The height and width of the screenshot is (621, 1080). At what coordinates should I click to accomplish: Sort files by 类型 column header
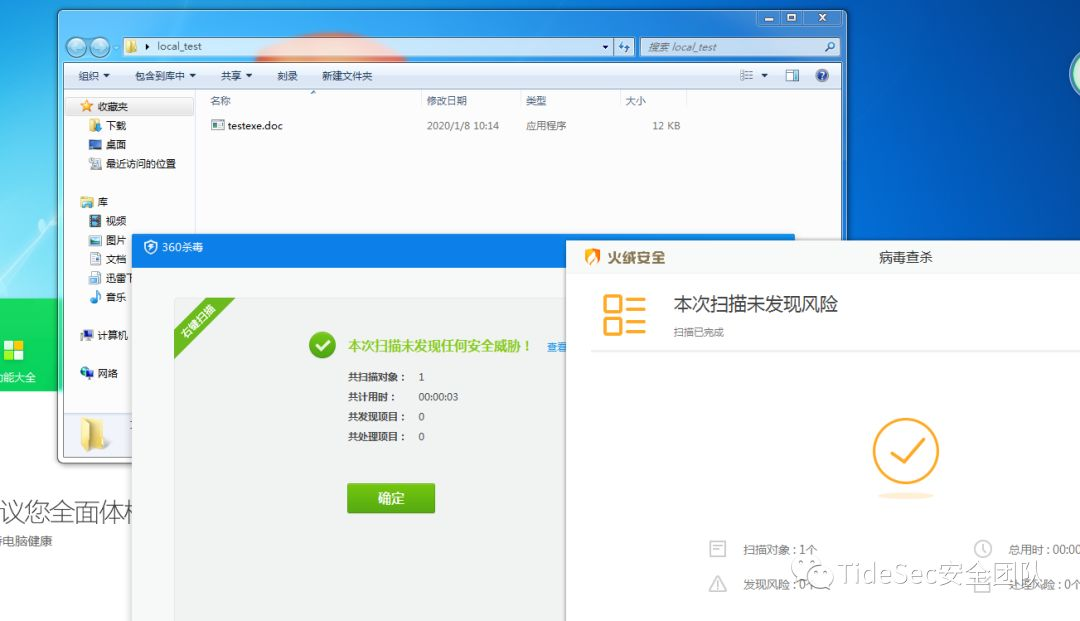tap(536, 101)
